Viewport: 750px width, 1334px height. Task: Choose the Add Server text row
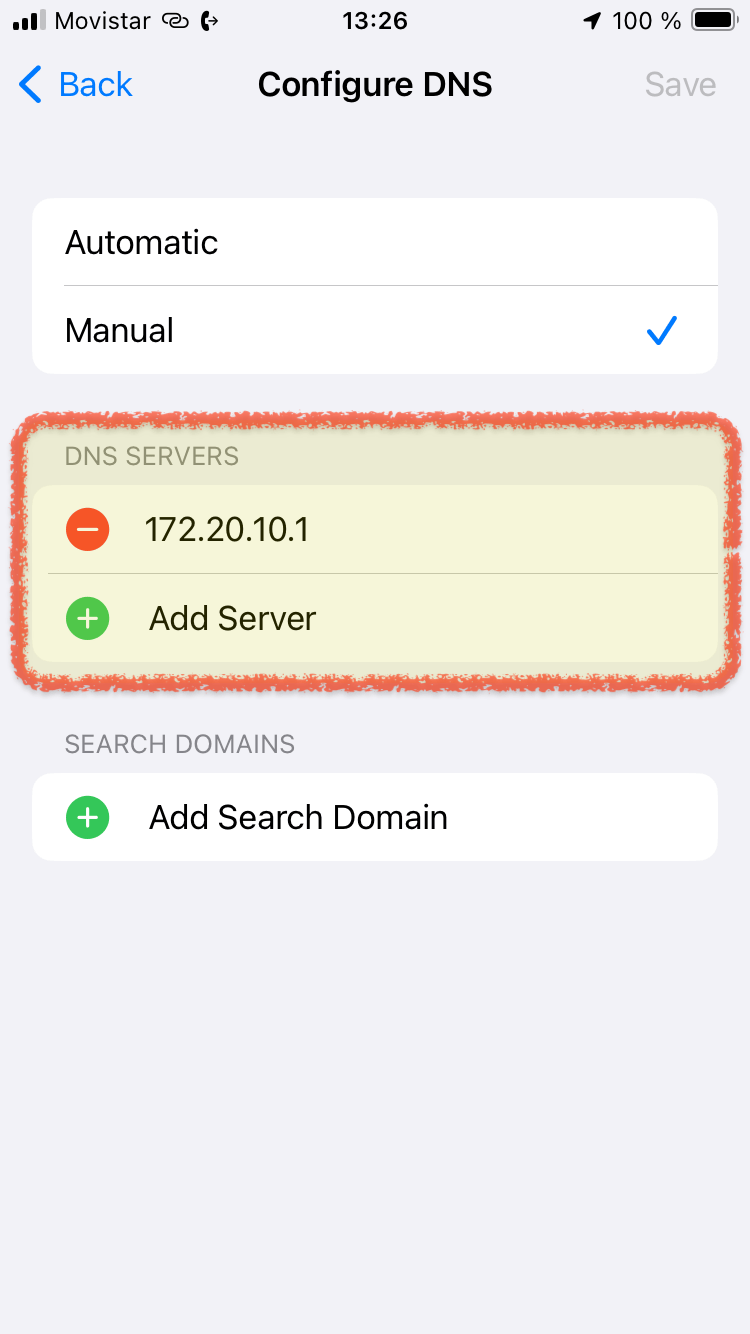375,618
